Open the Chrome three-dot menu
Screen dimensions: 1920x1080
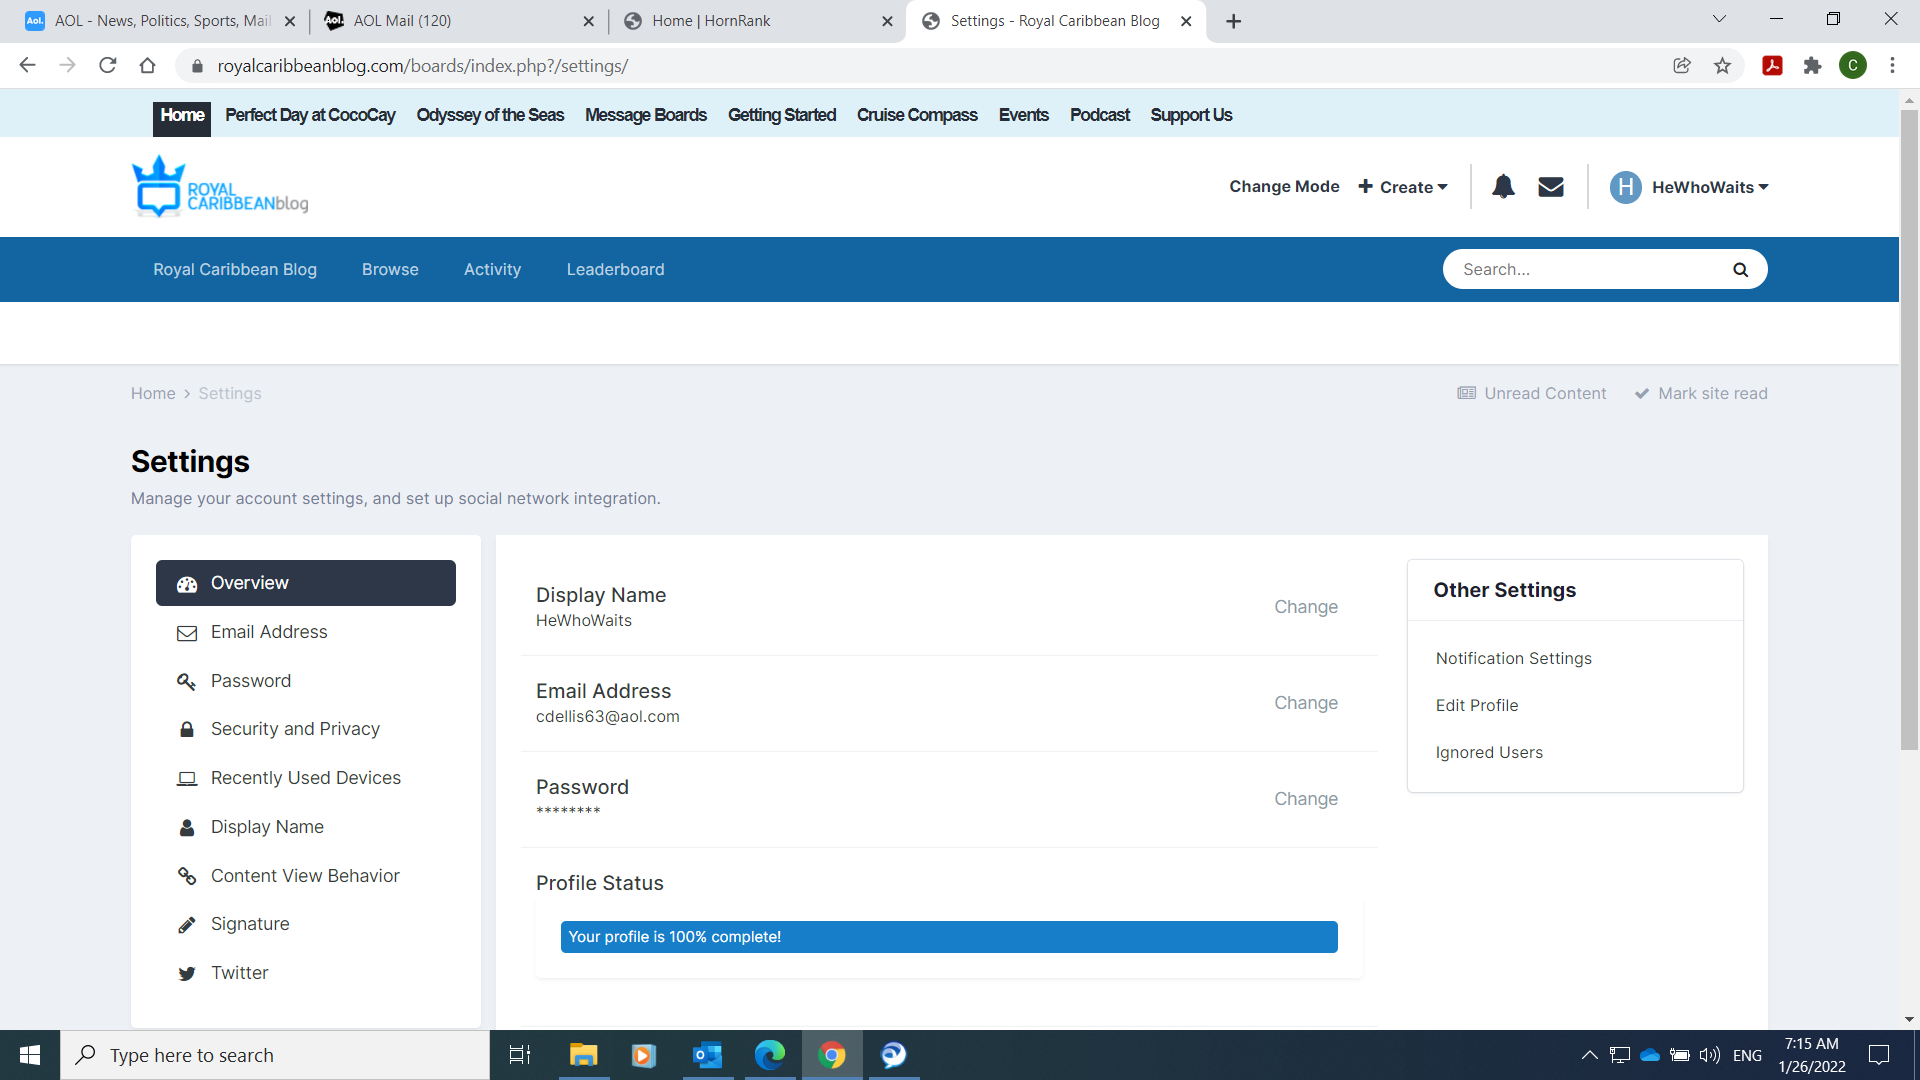point(1892,66)
